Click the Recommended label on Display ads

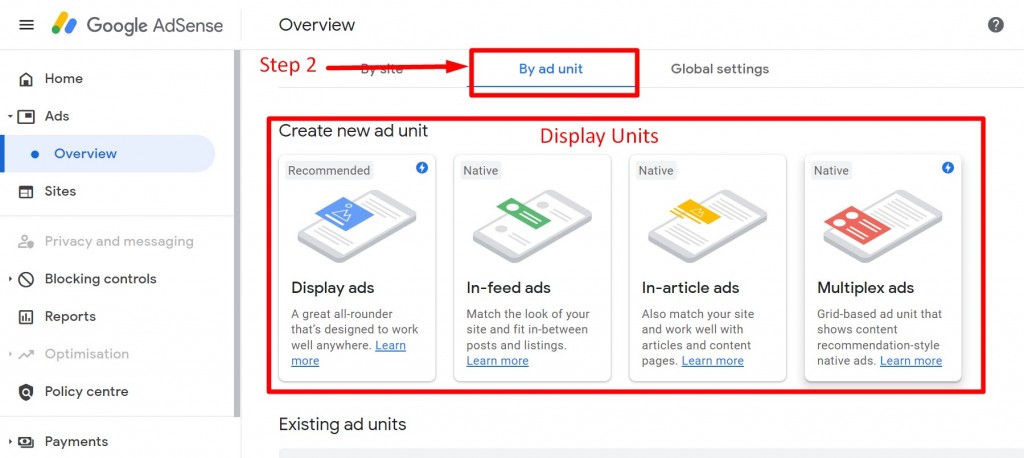point(329,171)
